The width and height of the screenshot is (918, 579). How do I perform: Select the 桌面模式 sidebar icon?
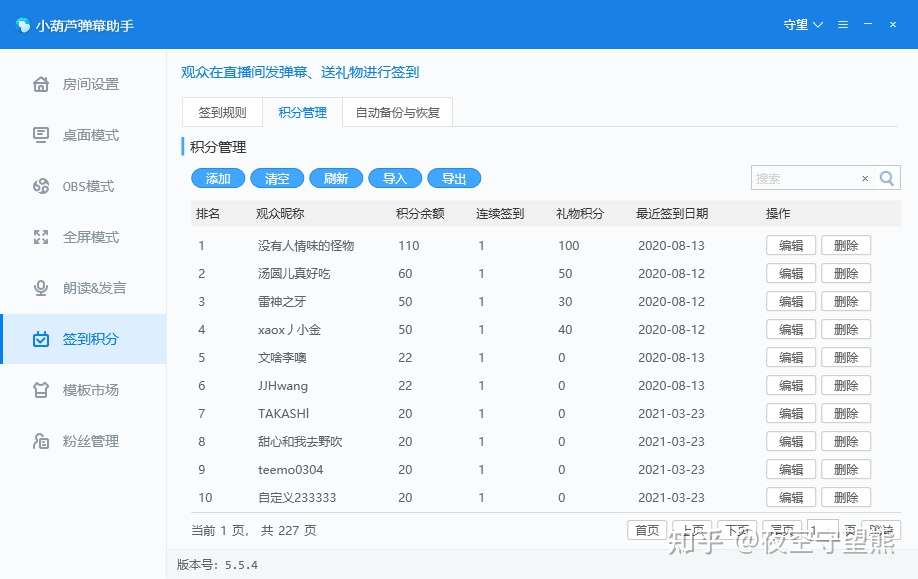click(40, 135)
